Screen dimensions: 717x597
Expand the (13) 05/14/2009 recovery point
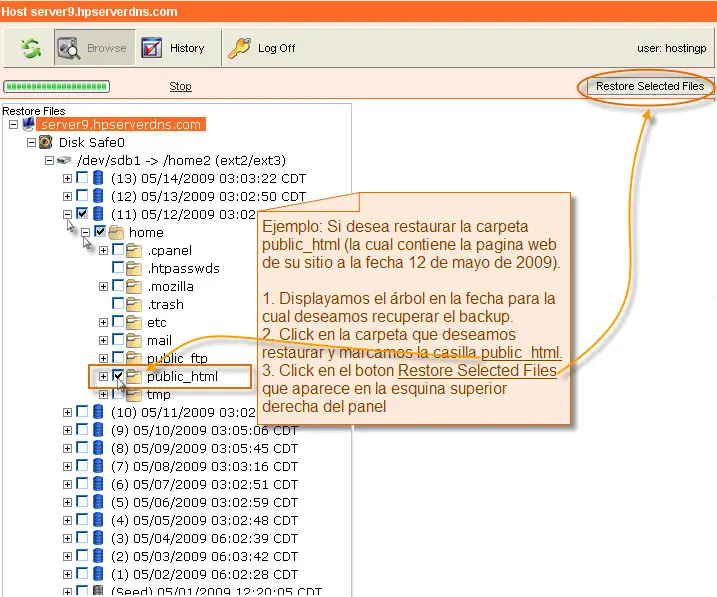coord(67,178)
